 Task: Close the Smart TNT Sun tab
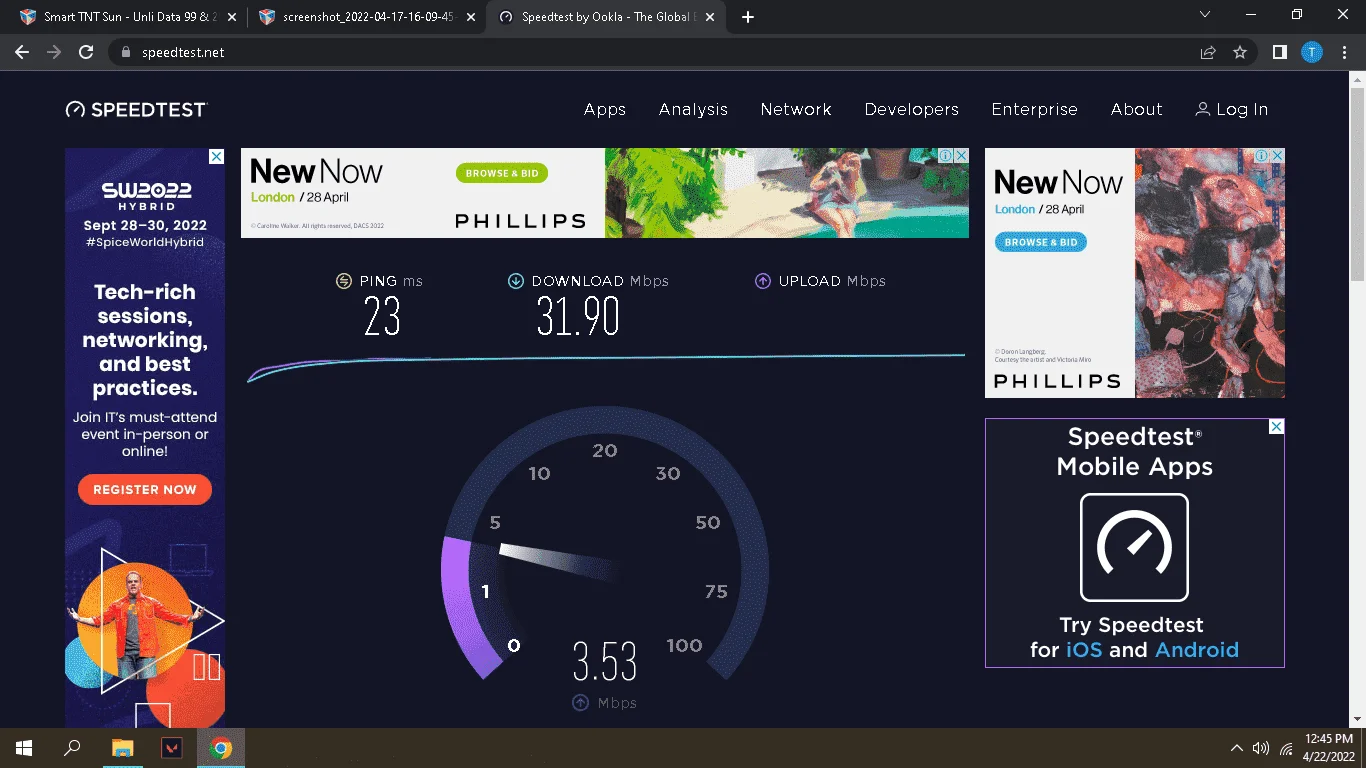231,17
